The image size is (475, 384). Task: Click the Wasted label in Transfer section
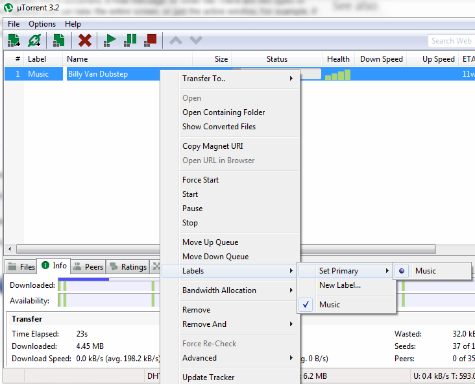click(408, 334)
